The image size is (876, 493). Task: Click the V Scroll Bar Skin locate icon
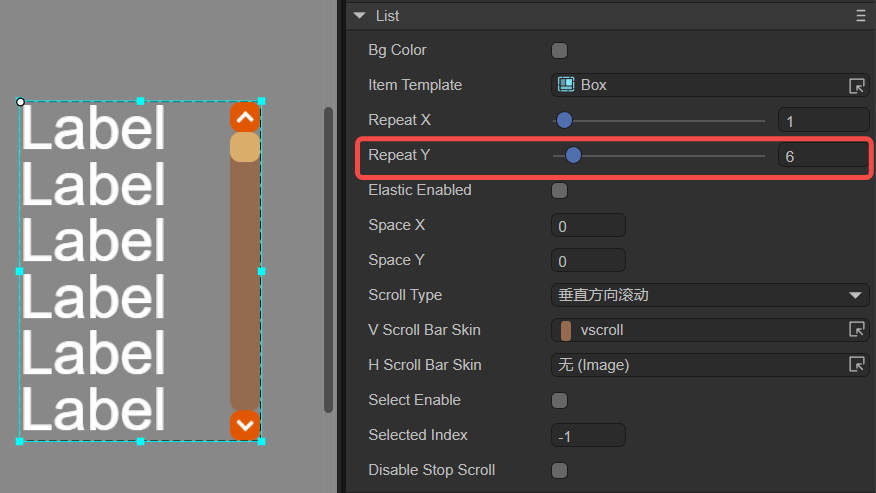856,330
